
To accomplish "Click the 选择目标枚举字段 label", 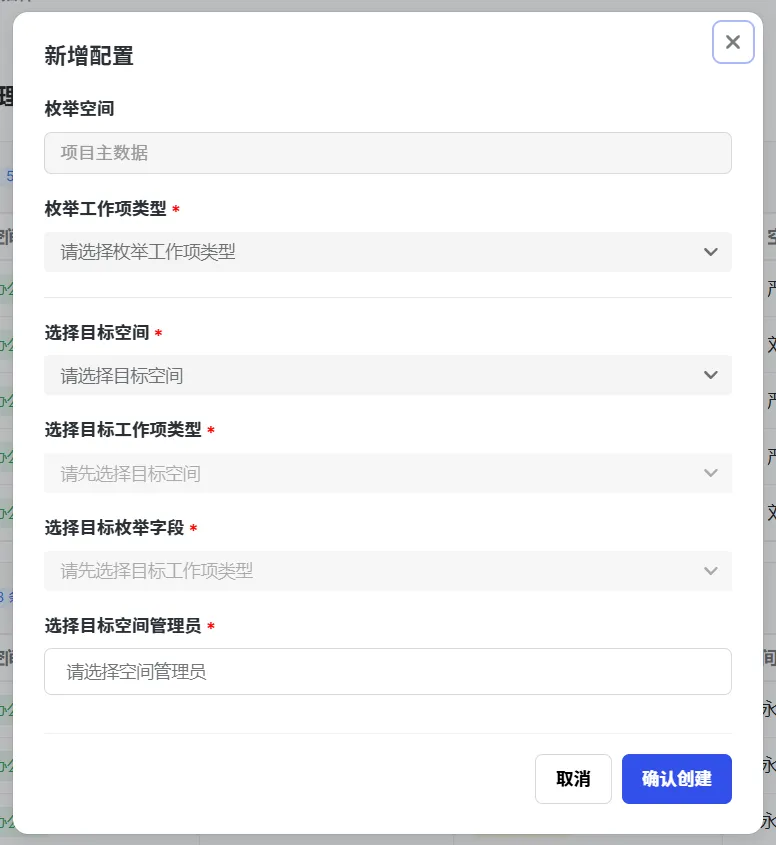I will point(114,528).
